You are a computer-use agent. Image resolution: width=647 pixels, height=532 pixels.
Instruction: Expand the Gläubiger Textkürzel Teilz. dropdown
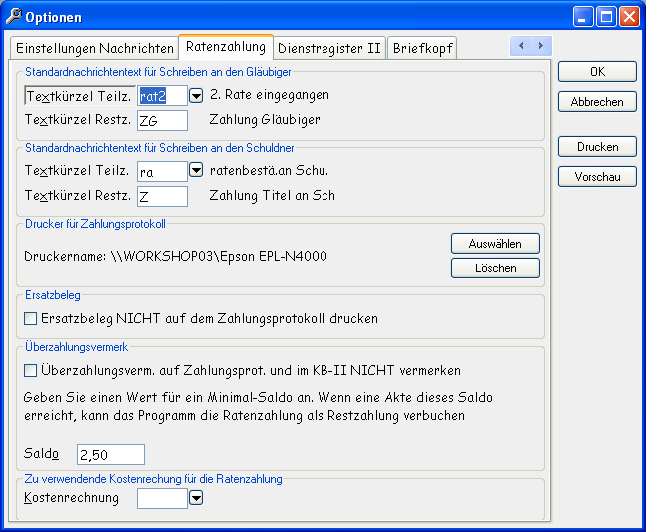[196, 96]
